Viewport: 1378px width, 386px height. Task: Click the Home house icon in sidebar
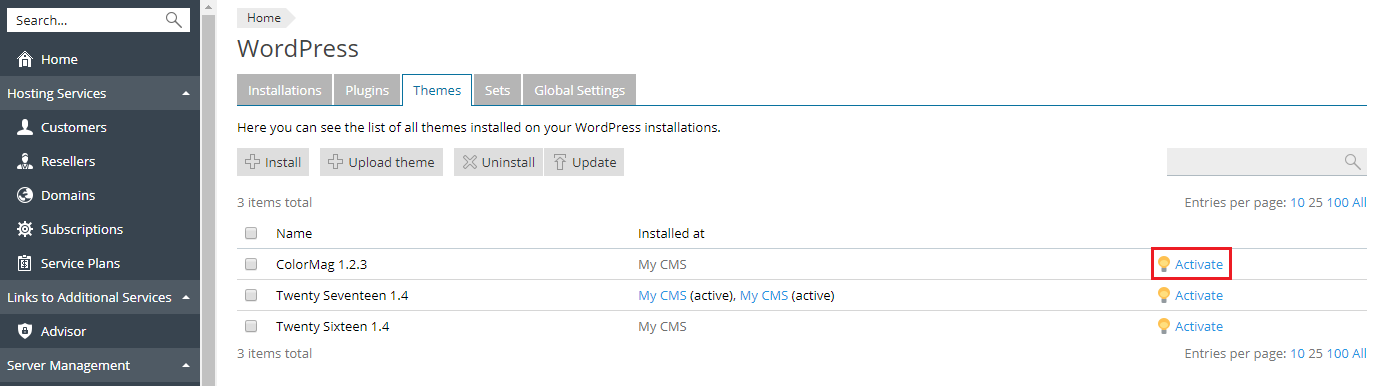click(x=25, y=60)
